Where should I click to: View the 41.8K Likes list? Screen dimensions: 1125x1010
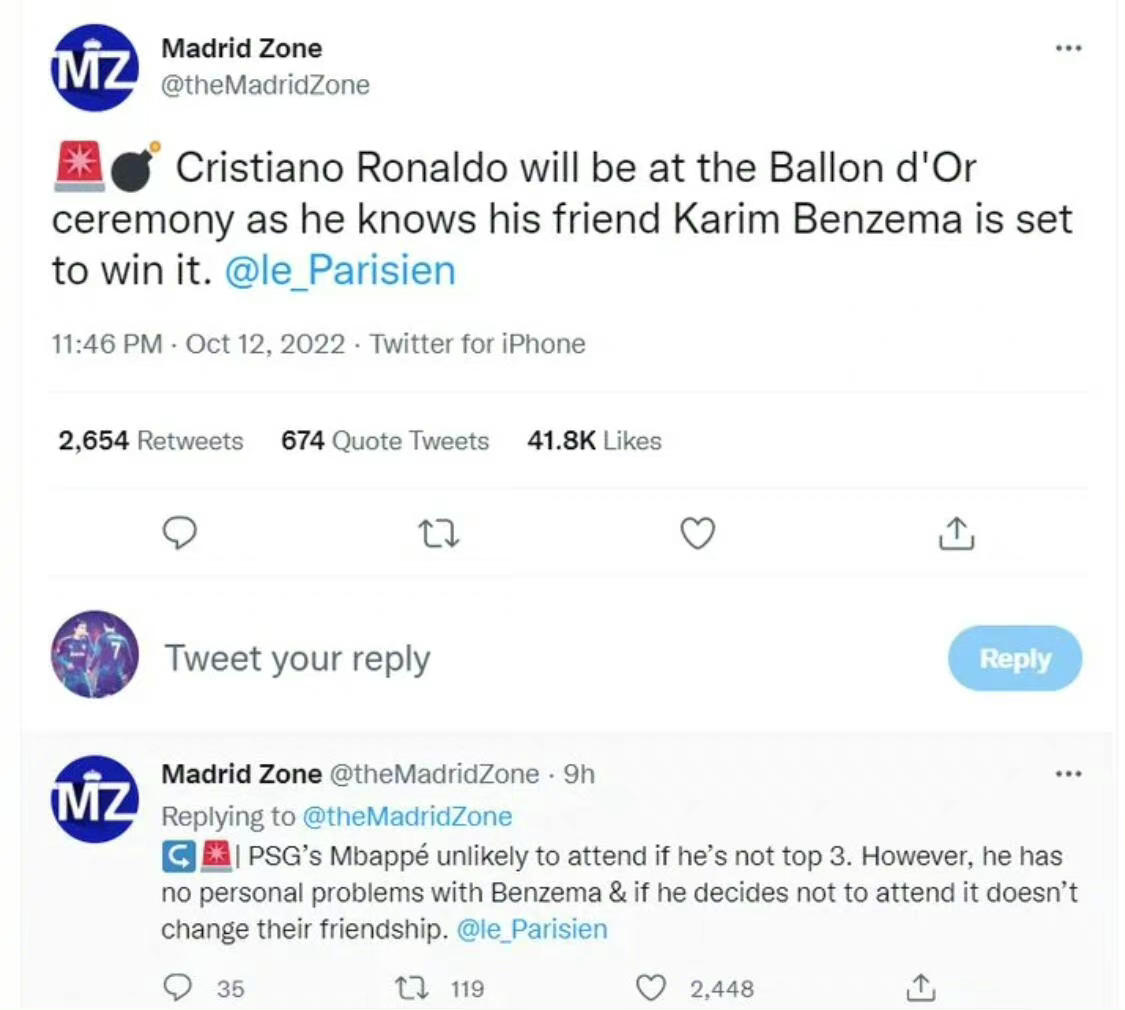(x=594, y=441)
